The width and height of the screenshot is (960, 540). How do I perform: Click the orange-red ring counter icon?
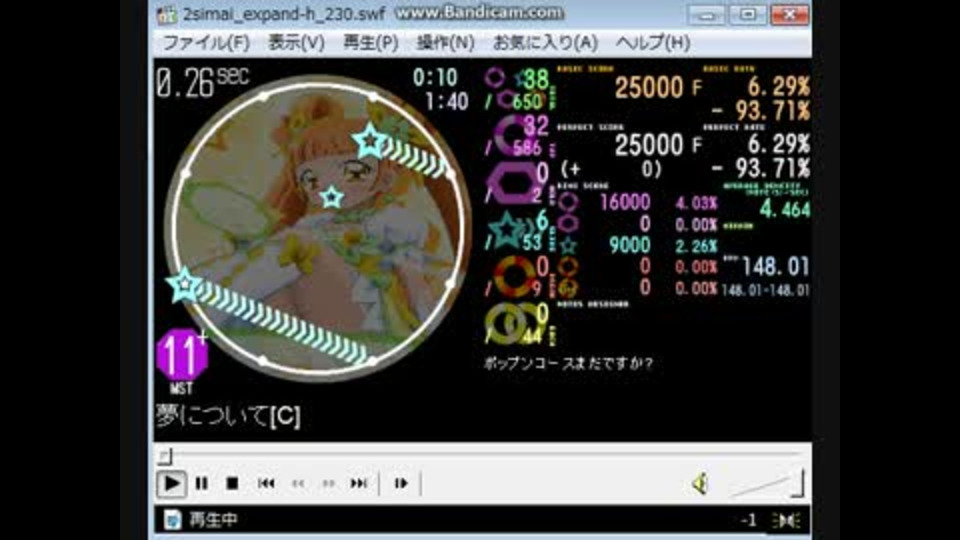click(x=513, y=276)
